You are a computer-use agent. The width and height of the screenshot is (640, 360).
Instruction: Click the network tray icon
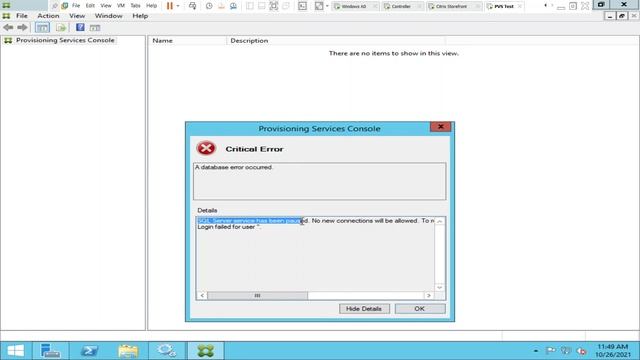click(566, 351)
